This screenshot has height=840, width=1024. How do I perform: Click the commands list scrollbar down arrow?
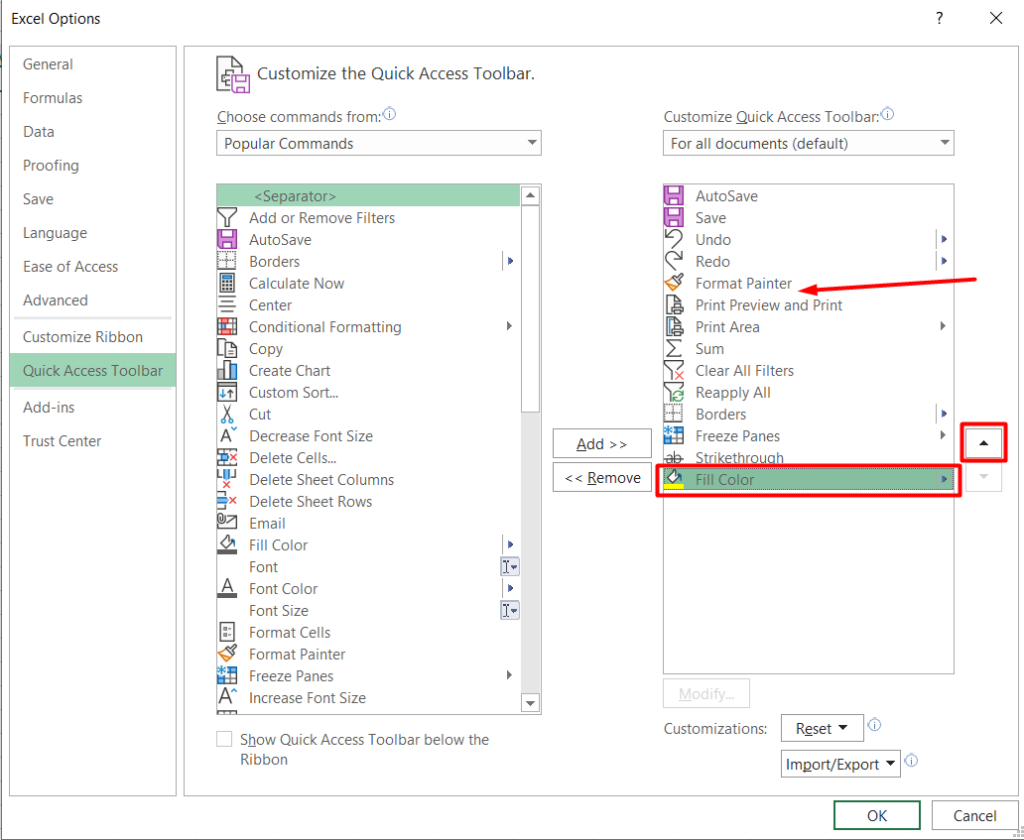(x=530, y=703)
